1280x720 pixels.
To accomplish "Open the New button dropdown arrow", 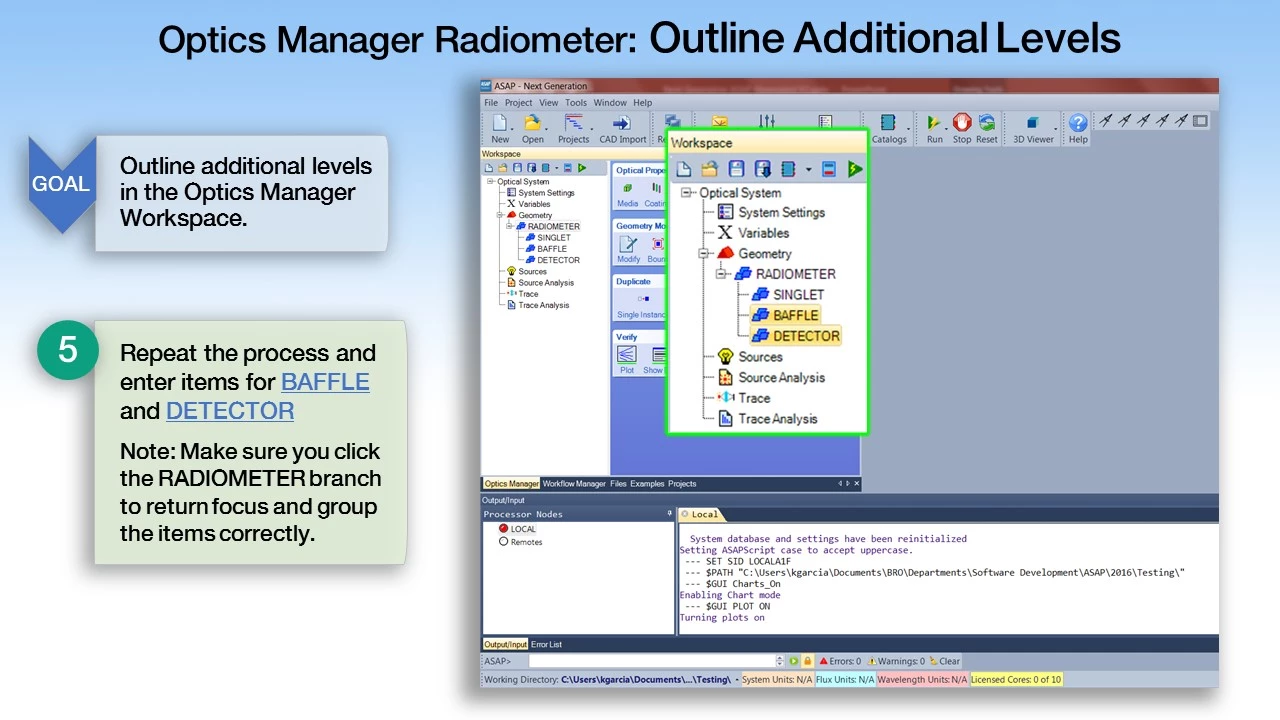I will pos(514,128).
